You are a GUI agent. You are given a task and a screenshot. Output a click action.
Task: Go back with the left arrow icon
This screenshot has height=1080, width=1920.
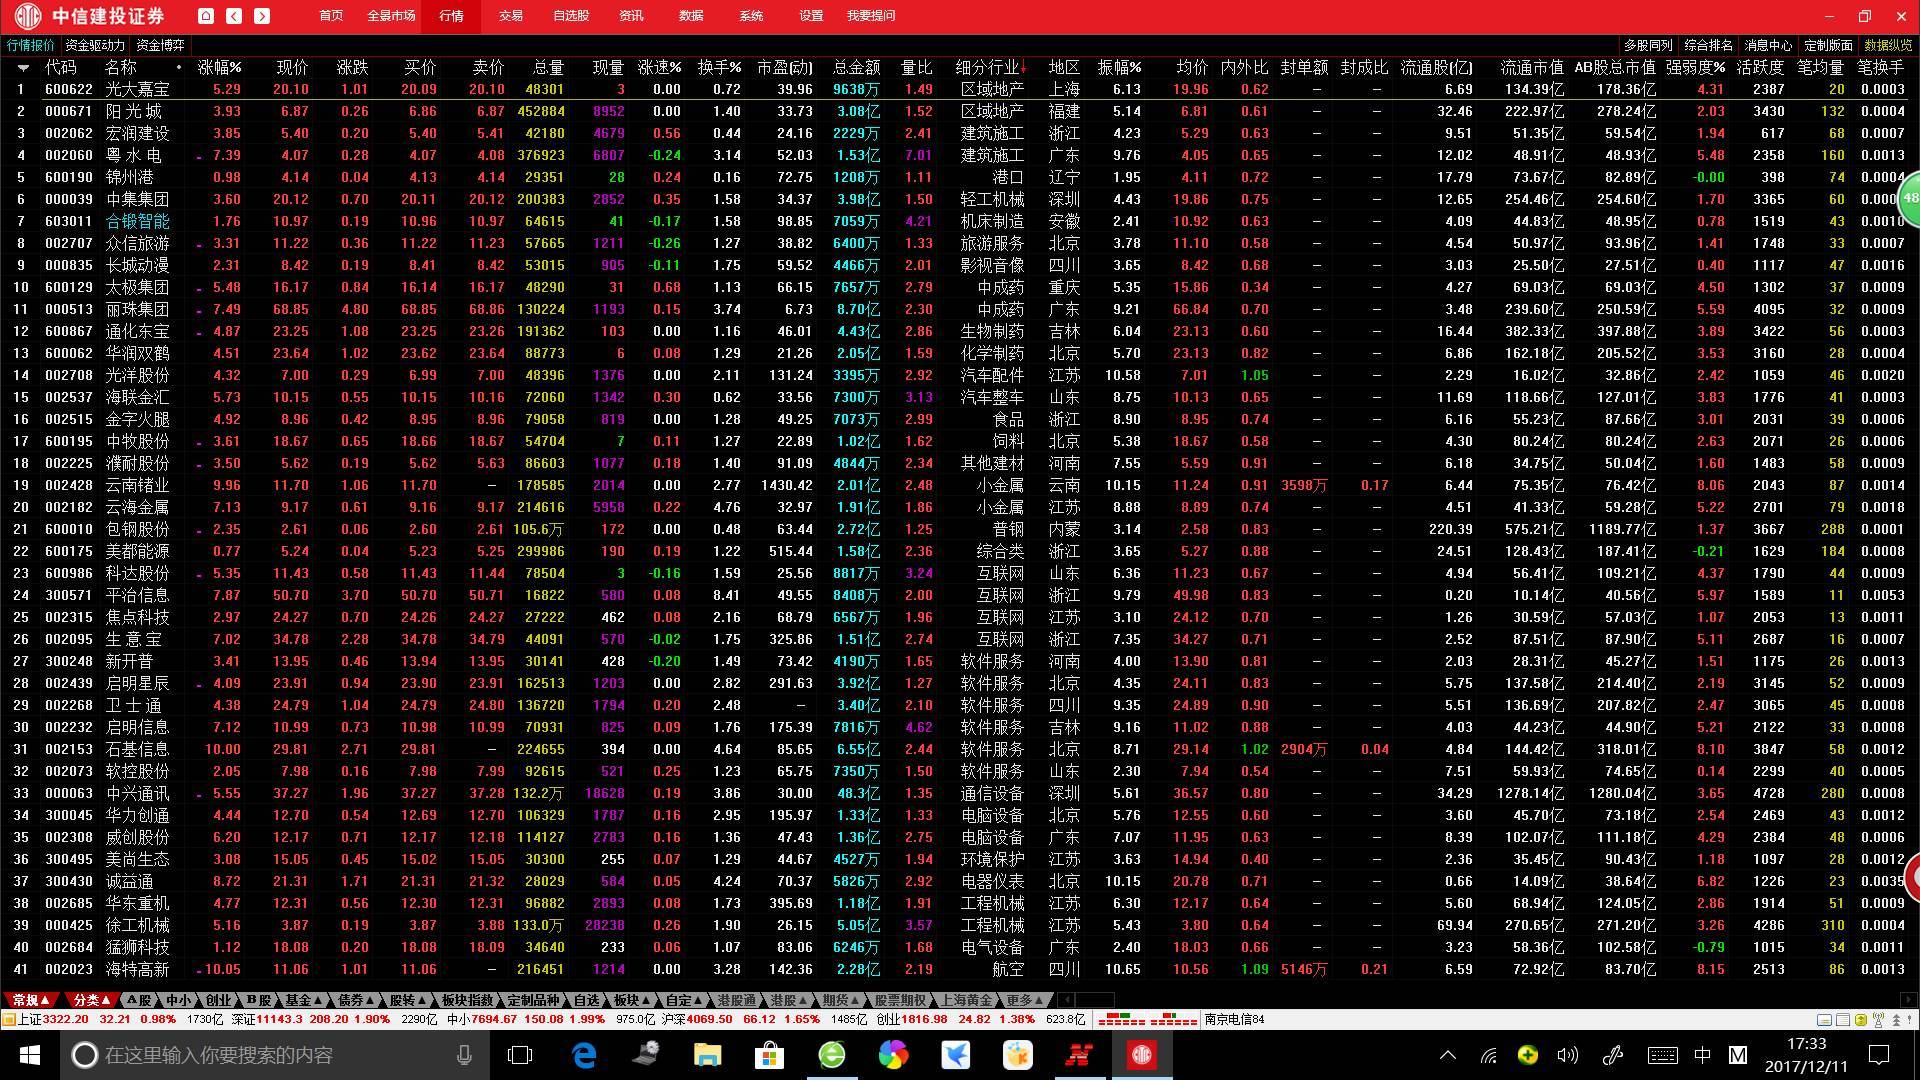coord(234,16)
